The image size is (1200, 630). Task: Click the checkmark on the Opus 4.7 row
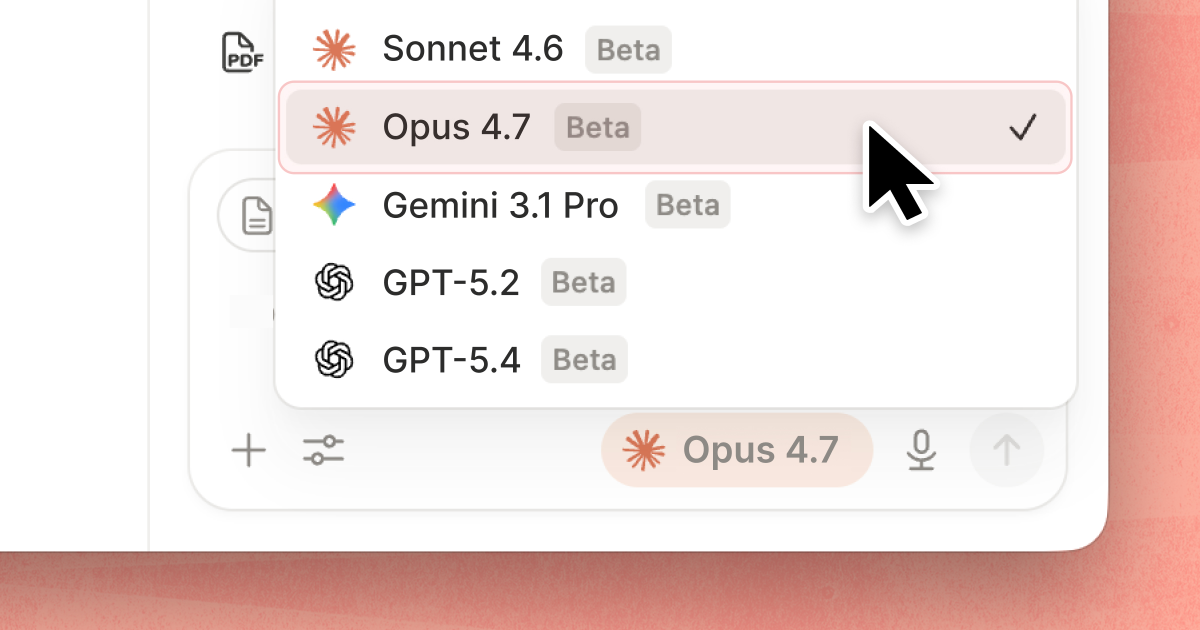[1022, 127]
